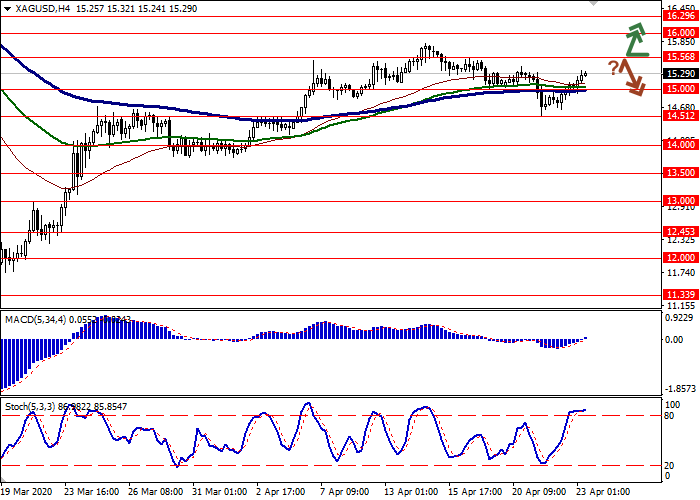
Task: Select the 16.296 red price level label
Action: click(680, 16)
